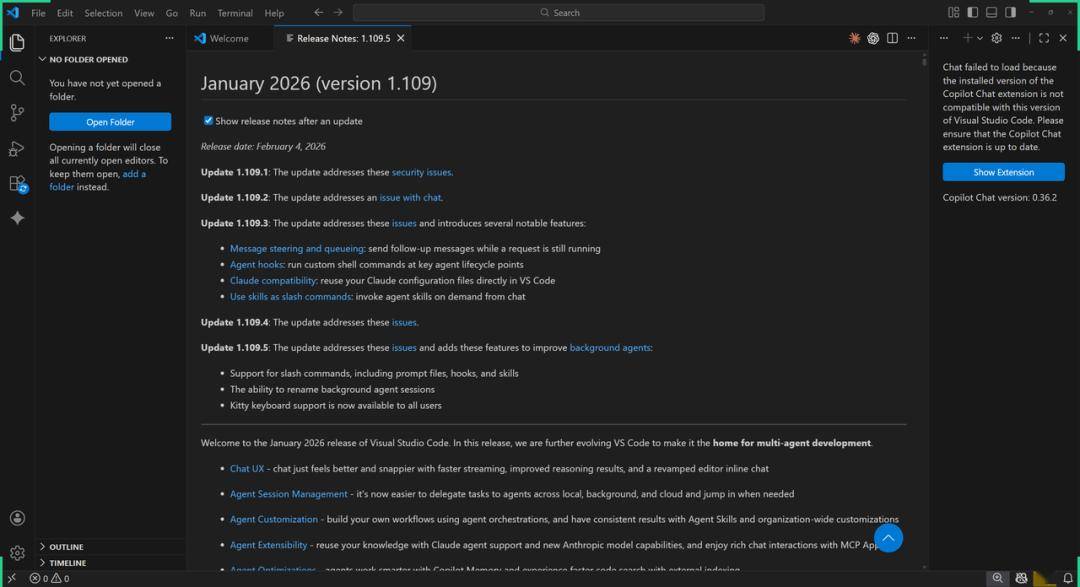Toggle the primary side bar visibility
This screenshot has height=587, width=1080.
click(x=972, y=13)
